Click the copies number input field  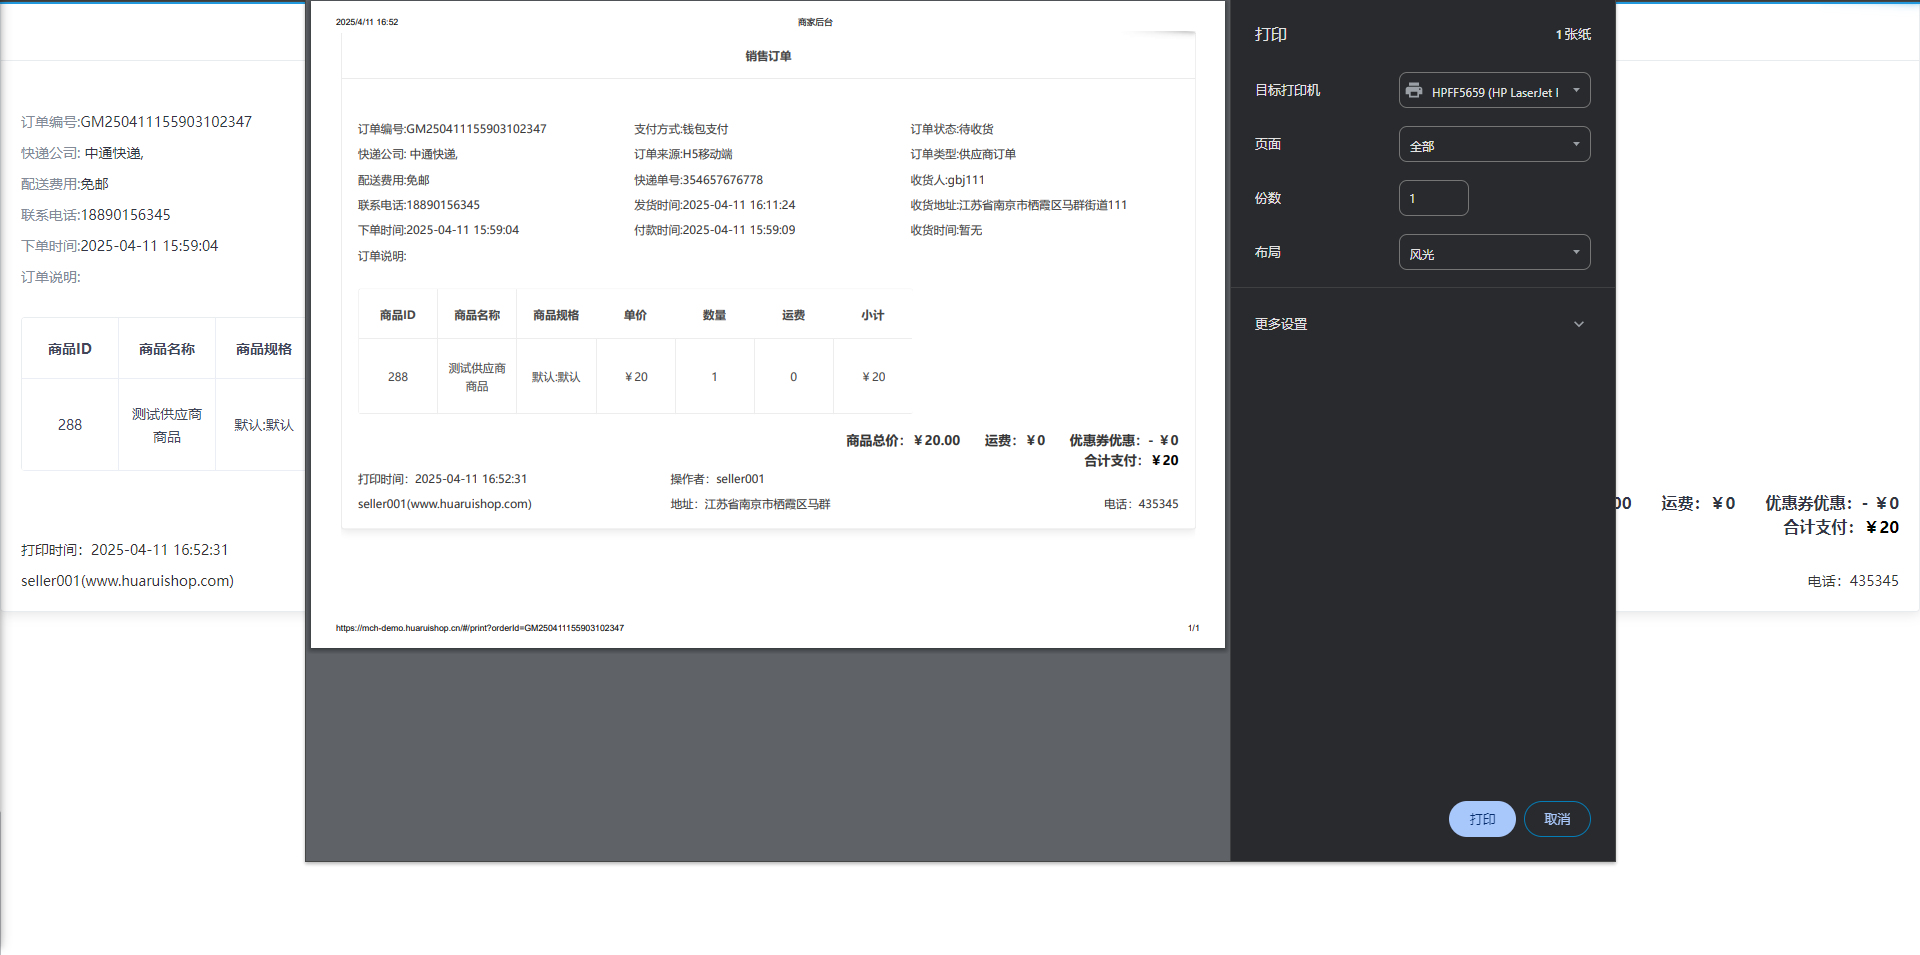pyautogui.click(x=1433, y=198)
